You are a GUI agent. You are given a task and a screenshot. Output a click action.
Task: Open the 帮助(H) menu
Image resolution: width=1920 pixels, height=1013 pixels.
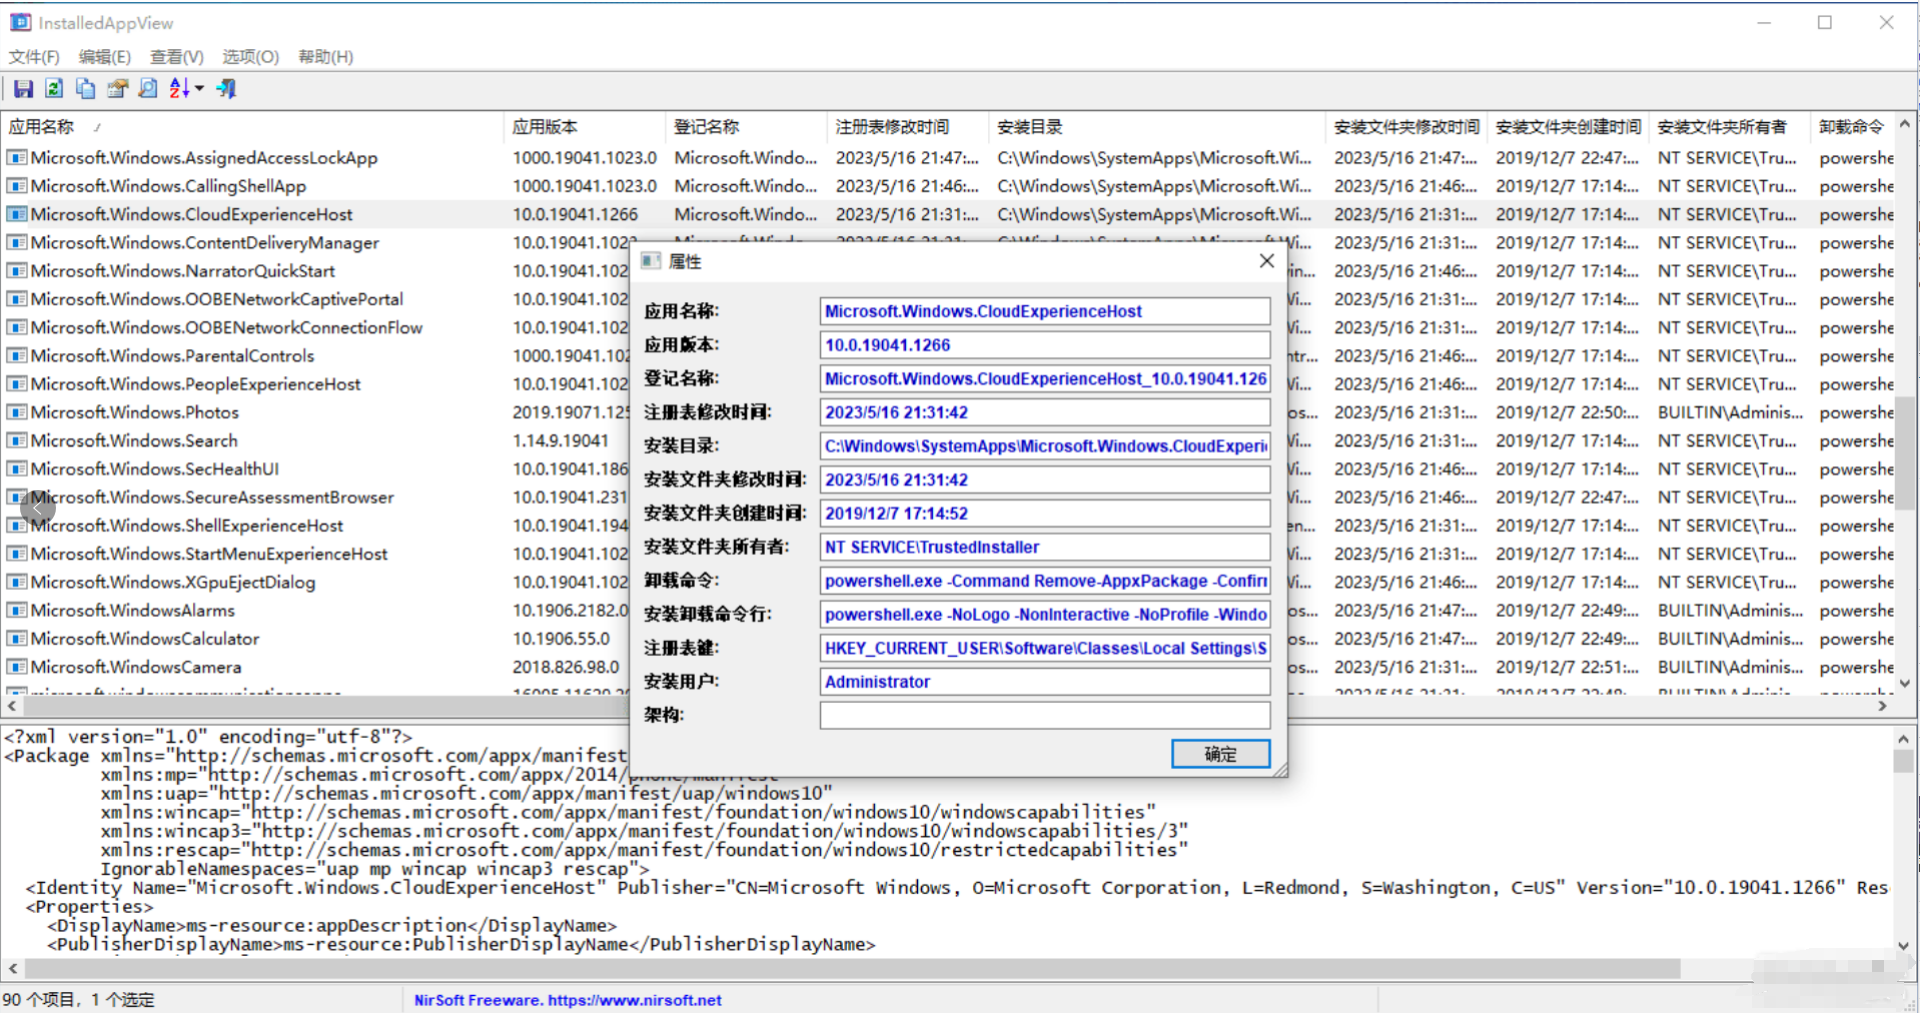click(324, 57)
